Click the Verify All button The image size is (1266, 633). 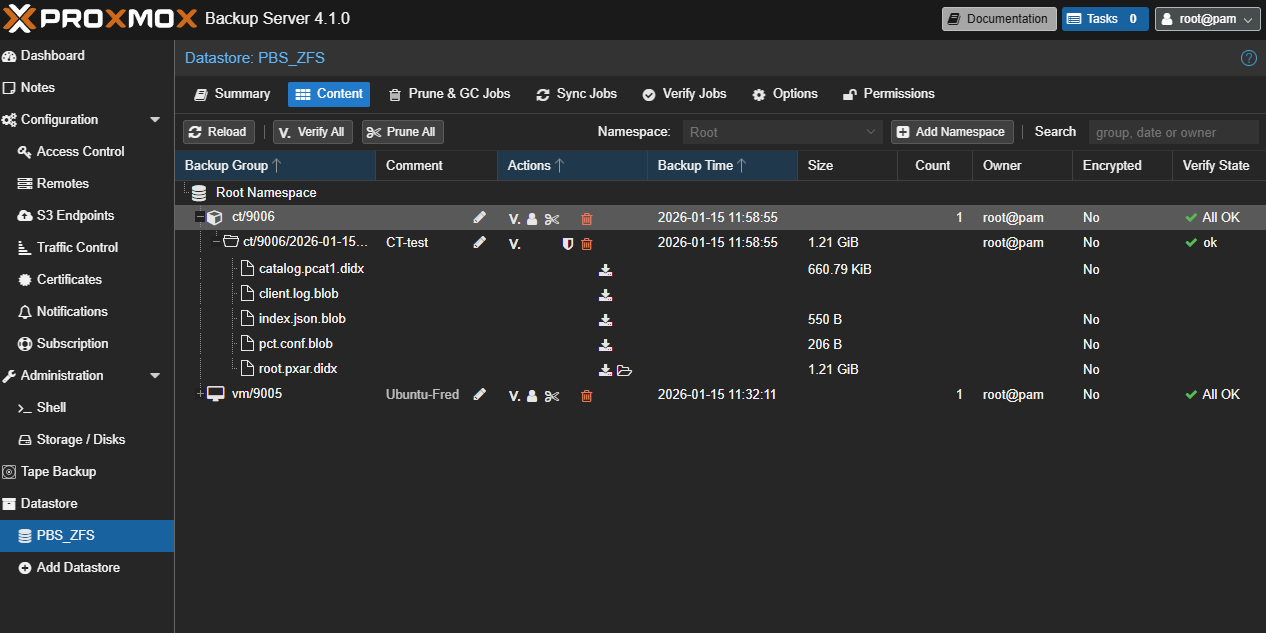coord(312,132)
